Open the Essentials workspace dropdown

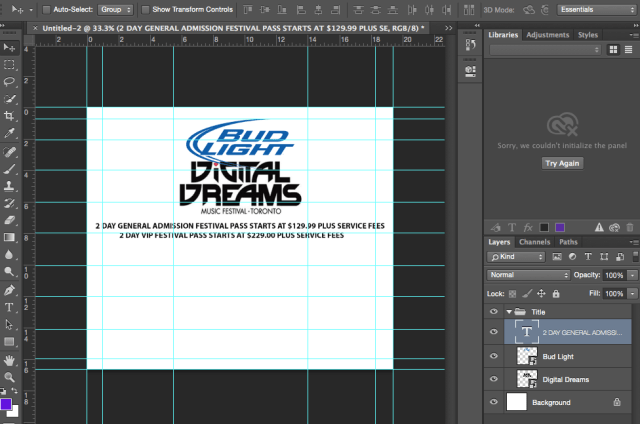coord(596,9)
